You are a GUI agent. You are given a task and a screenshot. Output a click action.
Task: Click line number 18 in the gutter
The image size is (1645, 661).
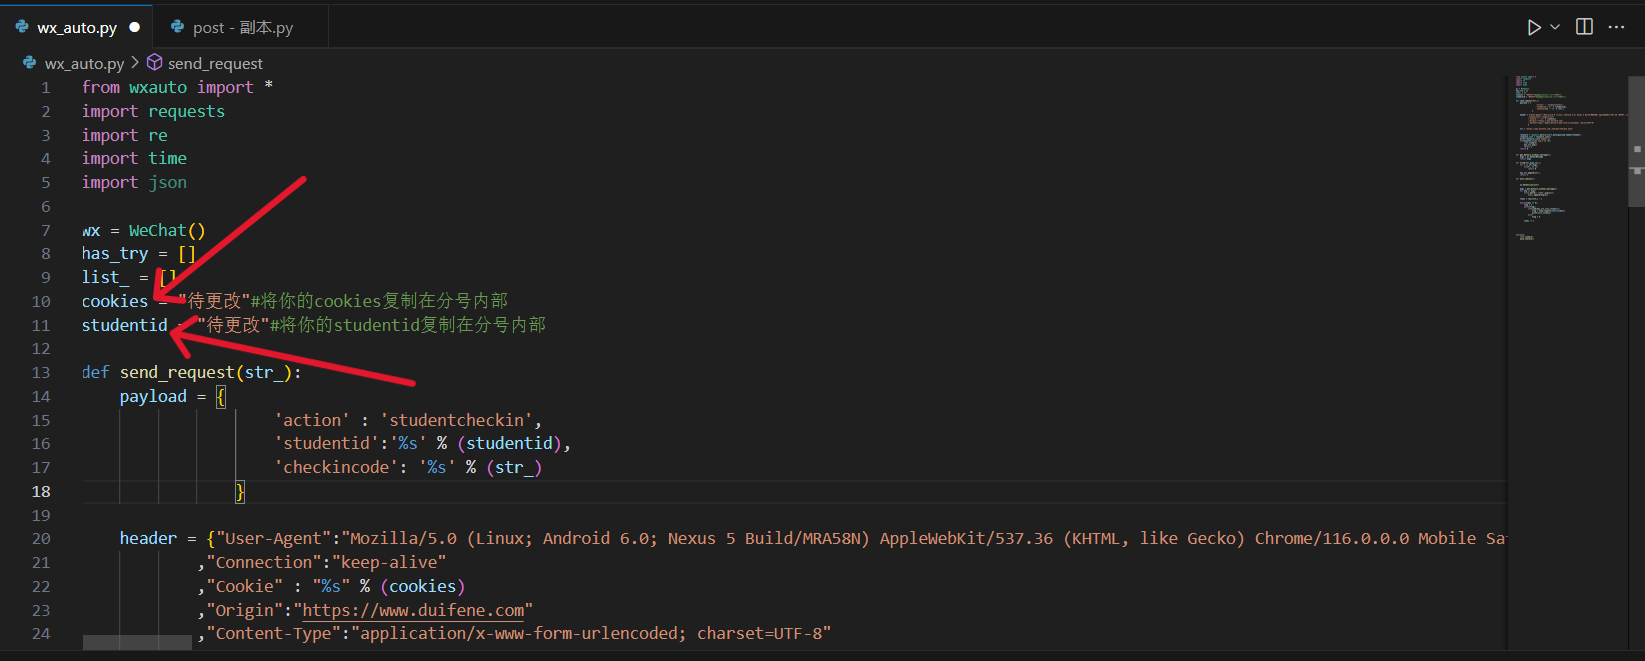coord(41,491)
